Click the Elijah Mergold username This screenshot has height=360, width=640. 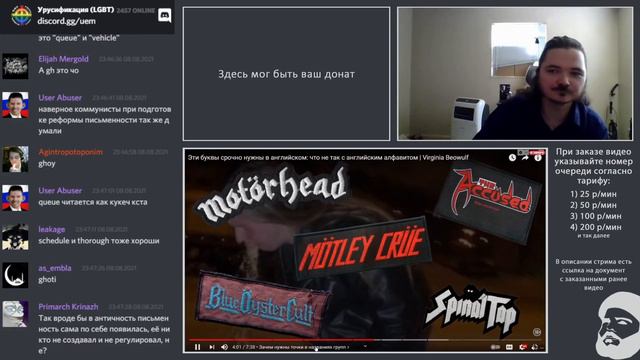pyautogui.click(x=63, y=59)
